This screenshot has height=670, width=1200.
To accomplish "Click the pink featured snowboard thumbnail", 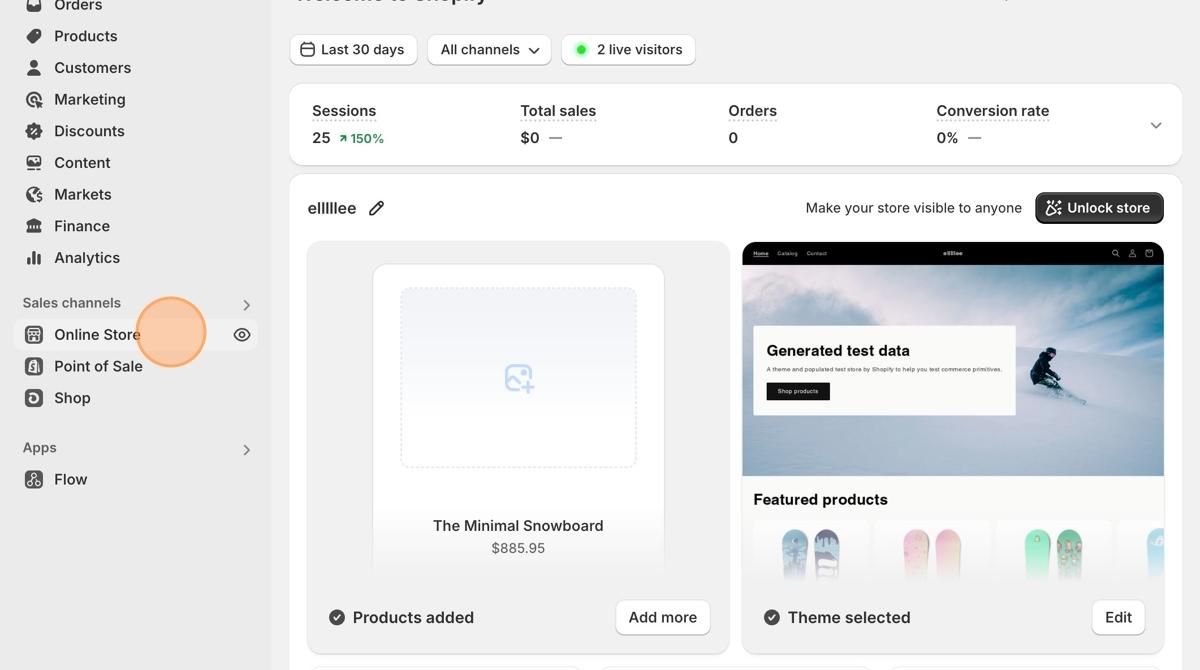I will coord(932,553).
